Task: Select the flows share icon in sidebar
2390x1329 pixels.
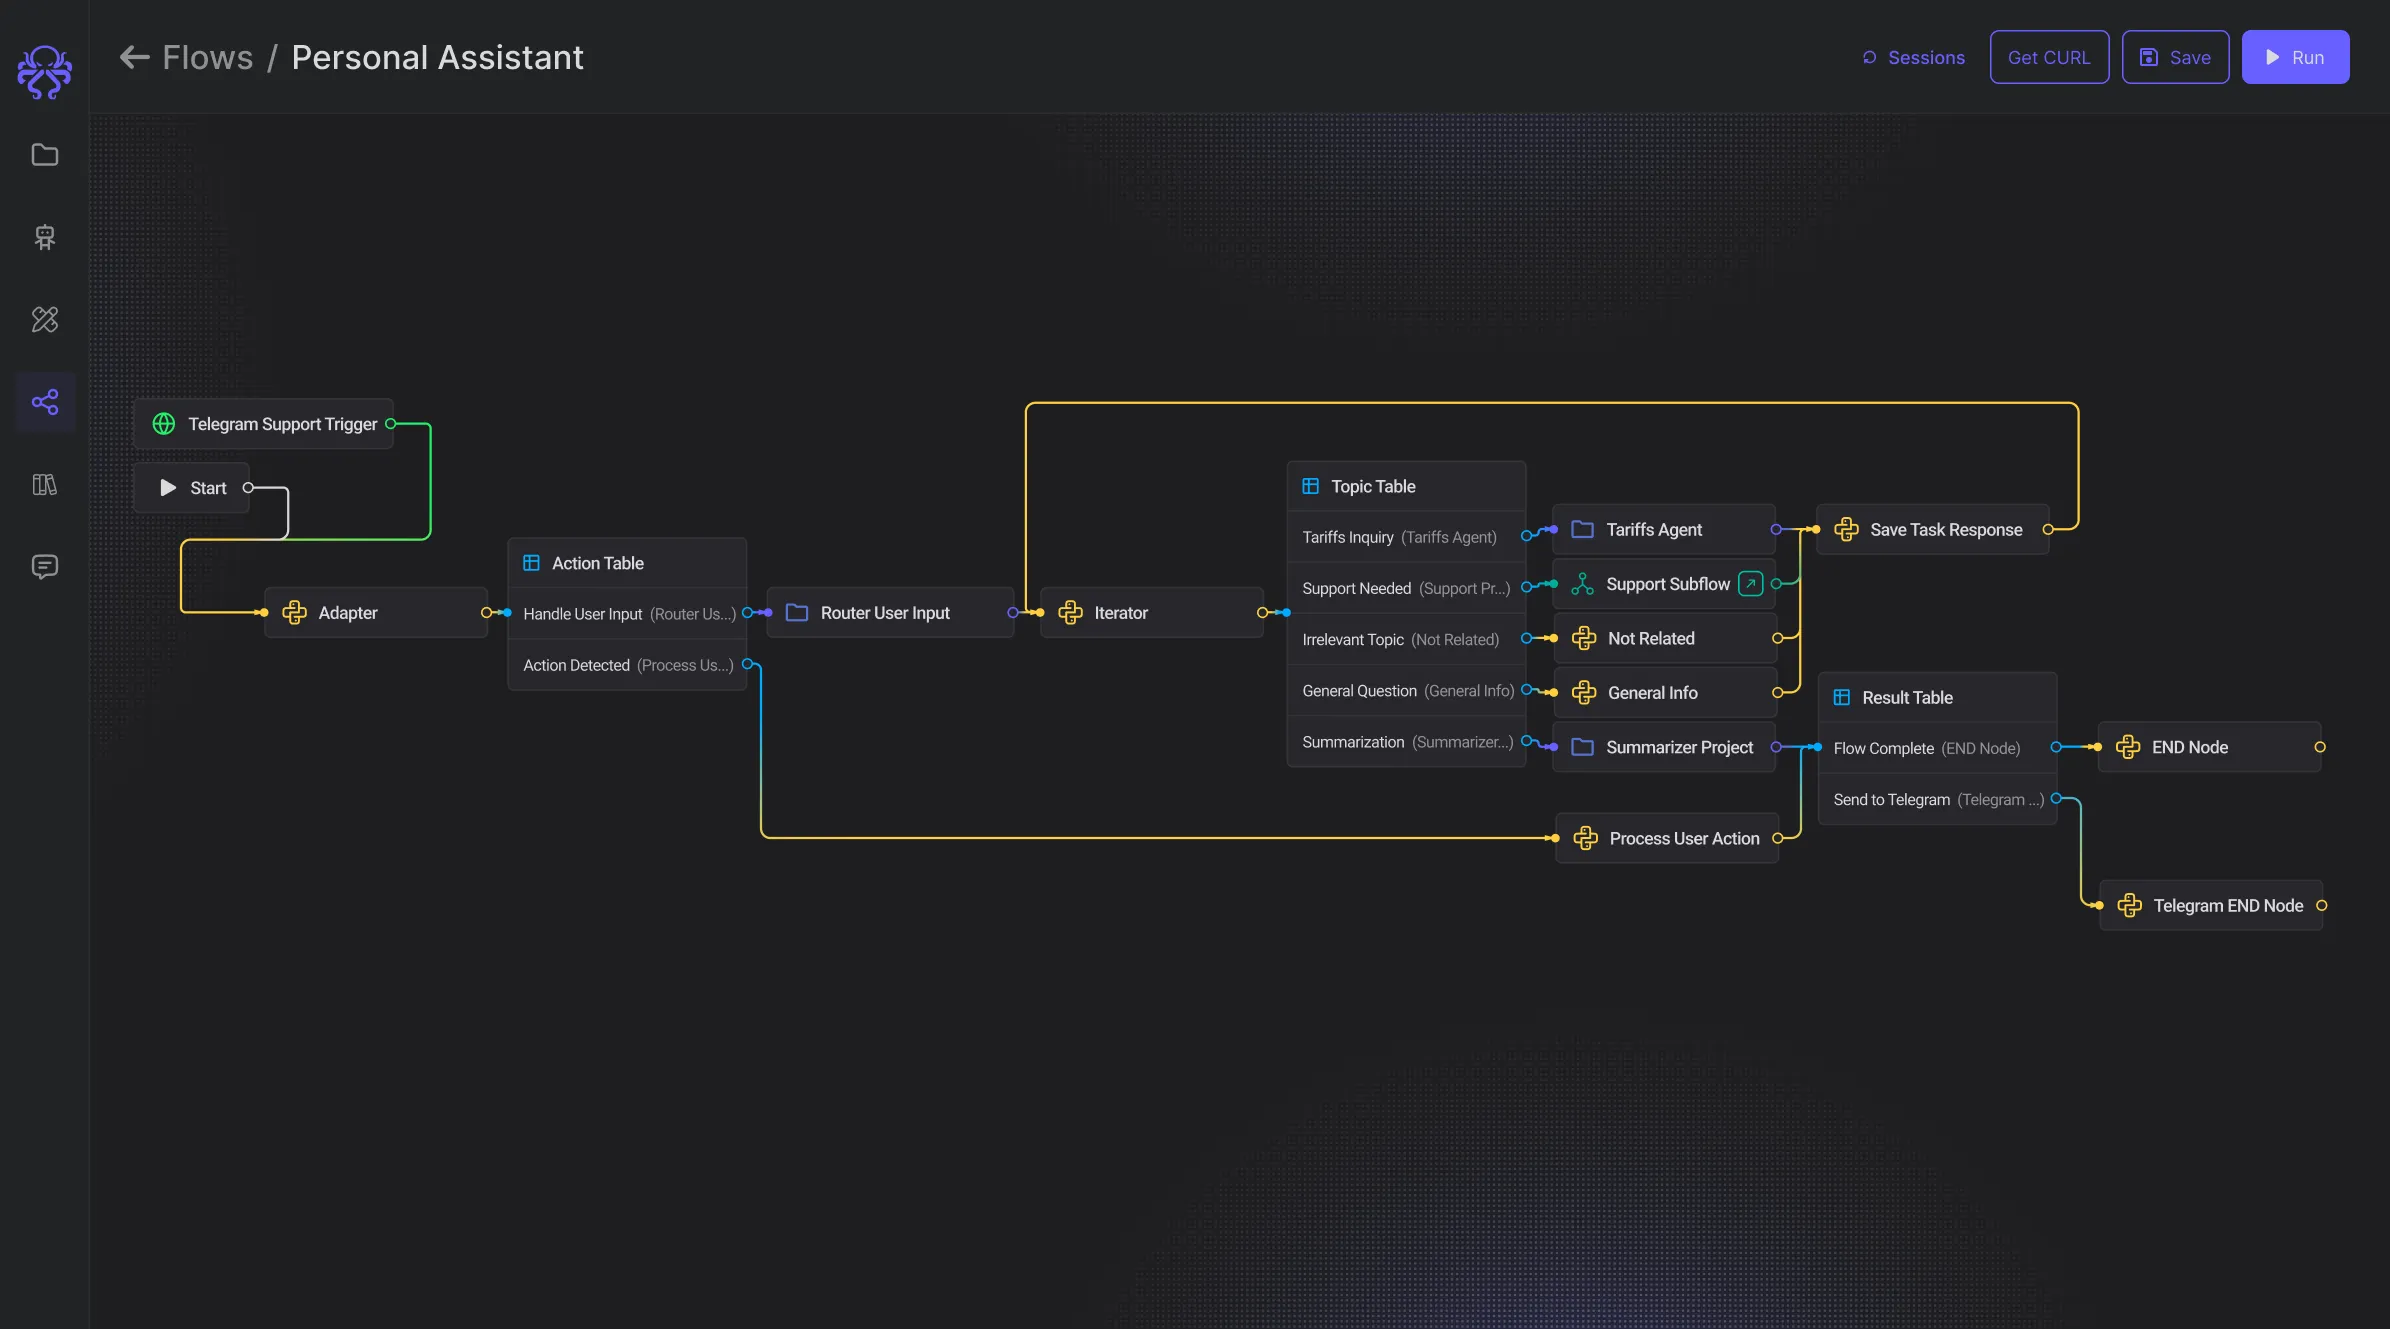Action: pos(45,402)
